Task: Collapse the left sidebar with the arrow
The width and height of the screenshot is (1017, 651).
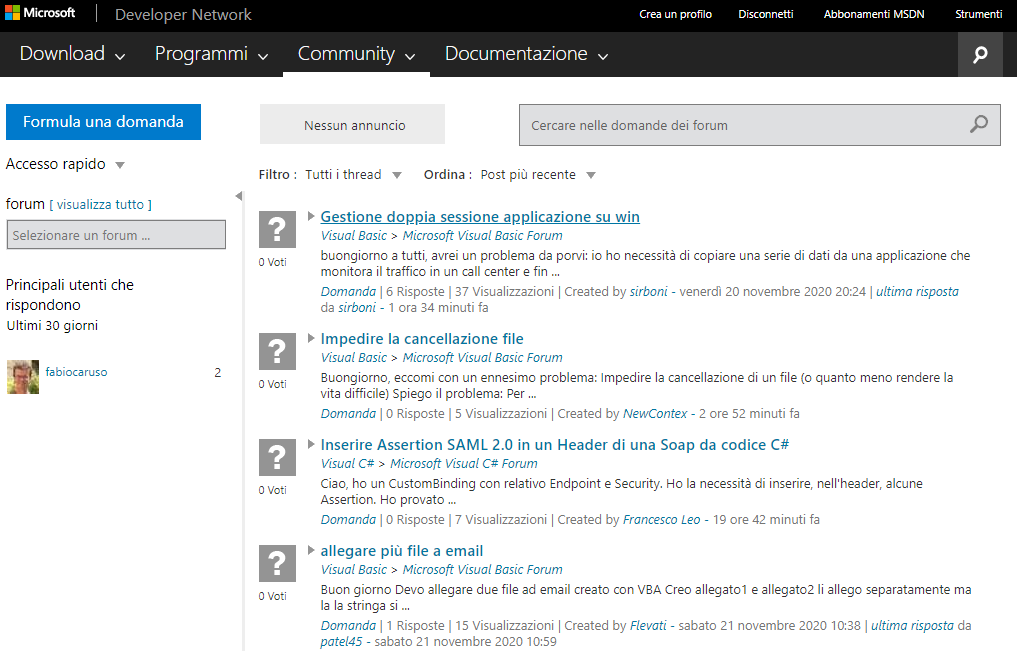Action: 239,196
